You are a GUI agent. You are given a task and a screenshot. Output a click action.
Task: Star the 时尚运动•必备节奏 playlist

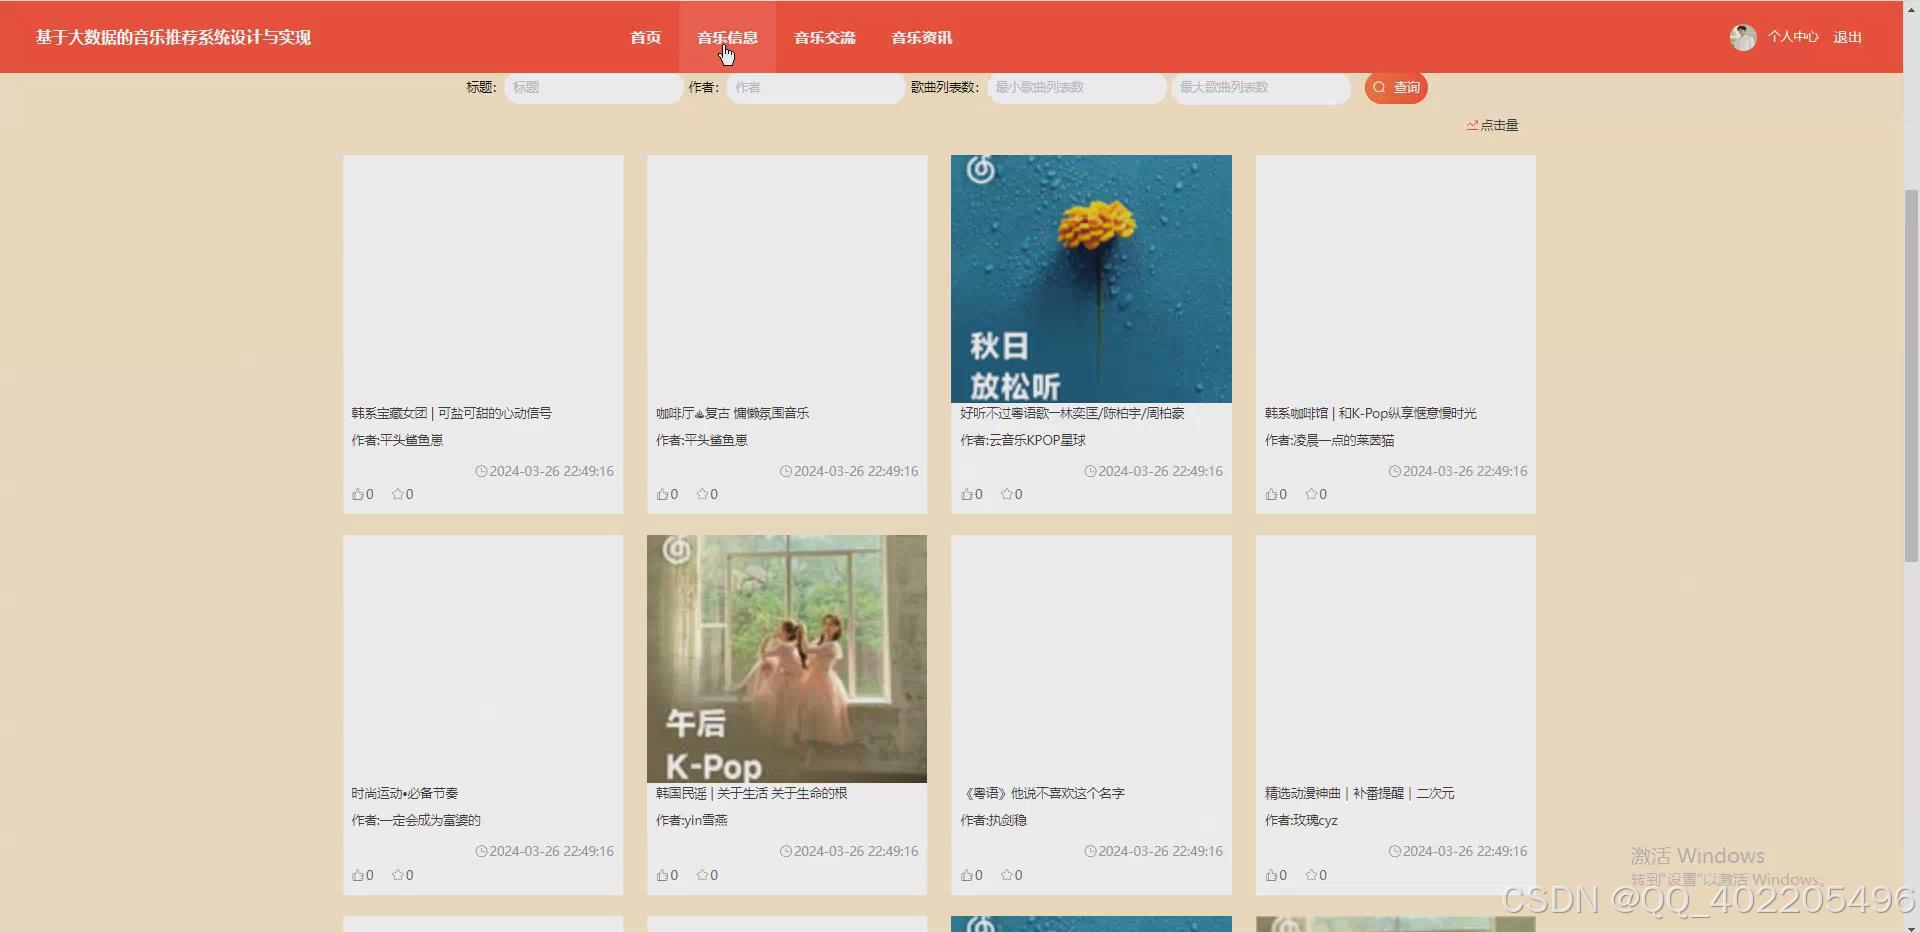coord(402,875)
